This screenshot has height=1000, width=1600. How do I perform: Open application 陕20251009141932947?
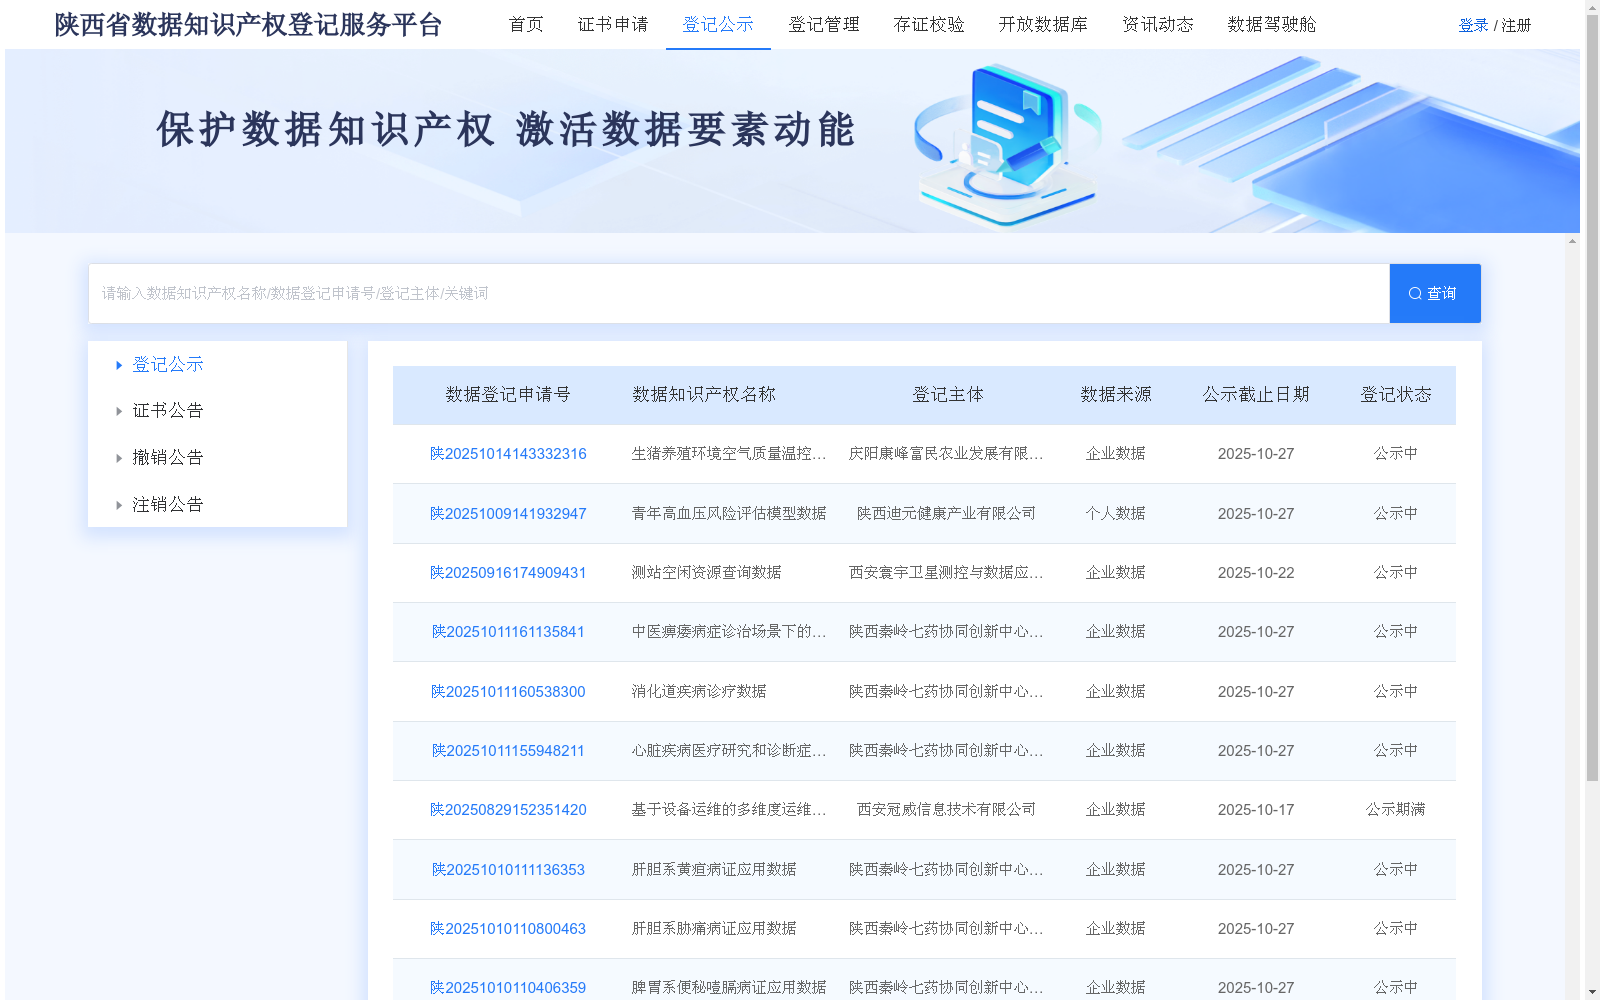[508, 514]
